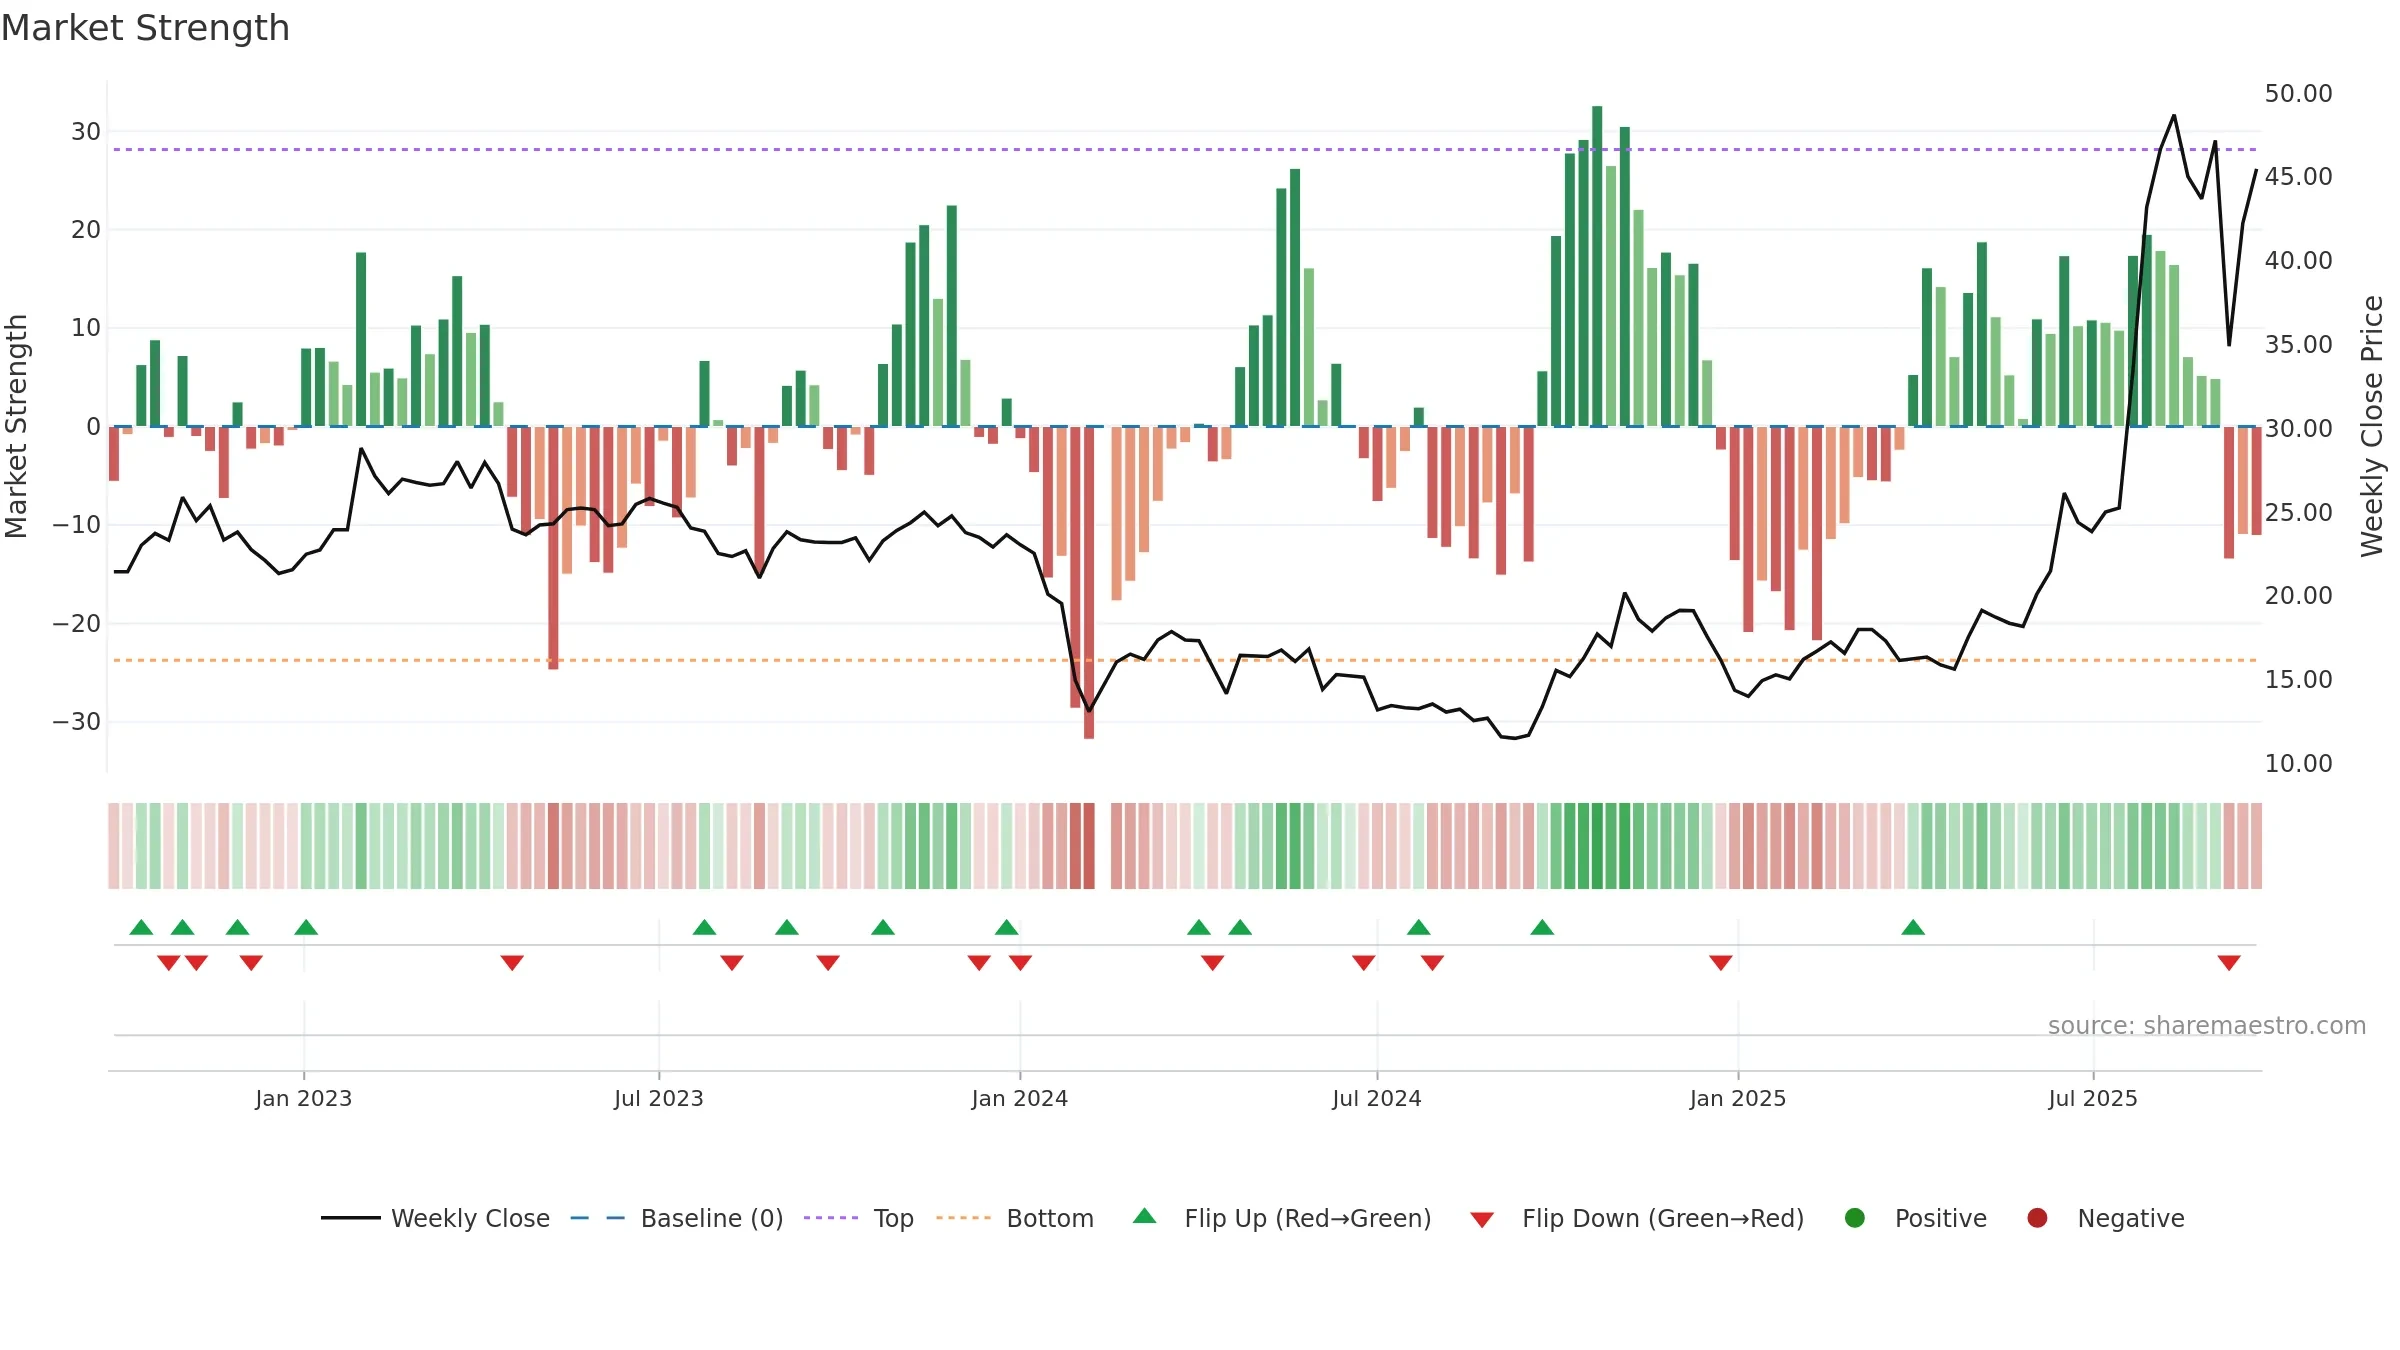The image size is (2400, 1350).
Task: Toggle Flip Down (Green→Red) legend entry
Action: 1637,1218
